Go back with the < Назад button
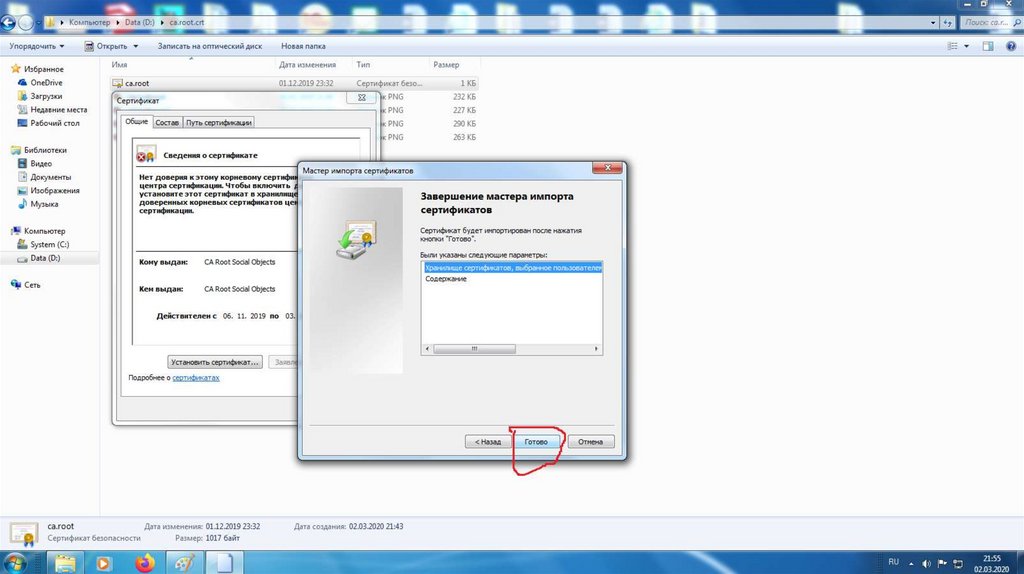This screenshot has height=574, width=1024. coord(488,441)
